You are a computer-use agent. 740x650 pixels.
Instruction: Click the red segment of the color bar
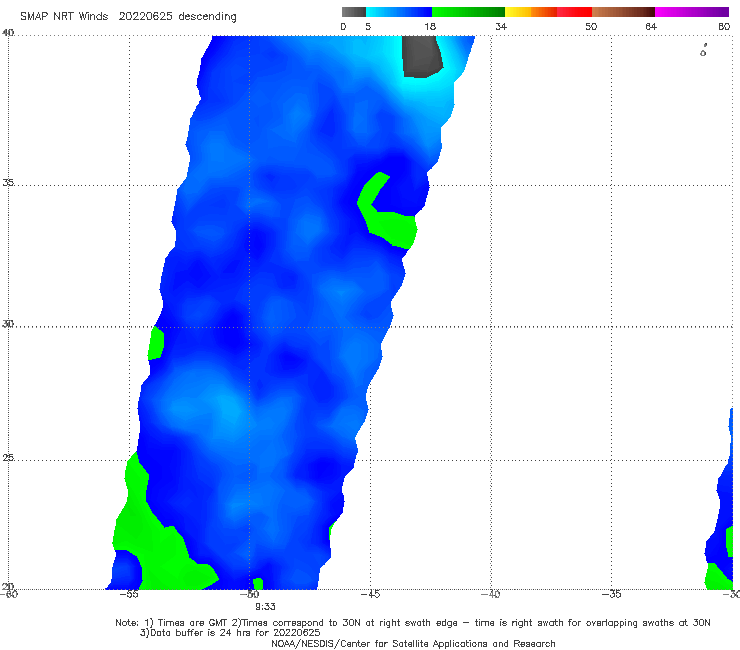point(574,12)
